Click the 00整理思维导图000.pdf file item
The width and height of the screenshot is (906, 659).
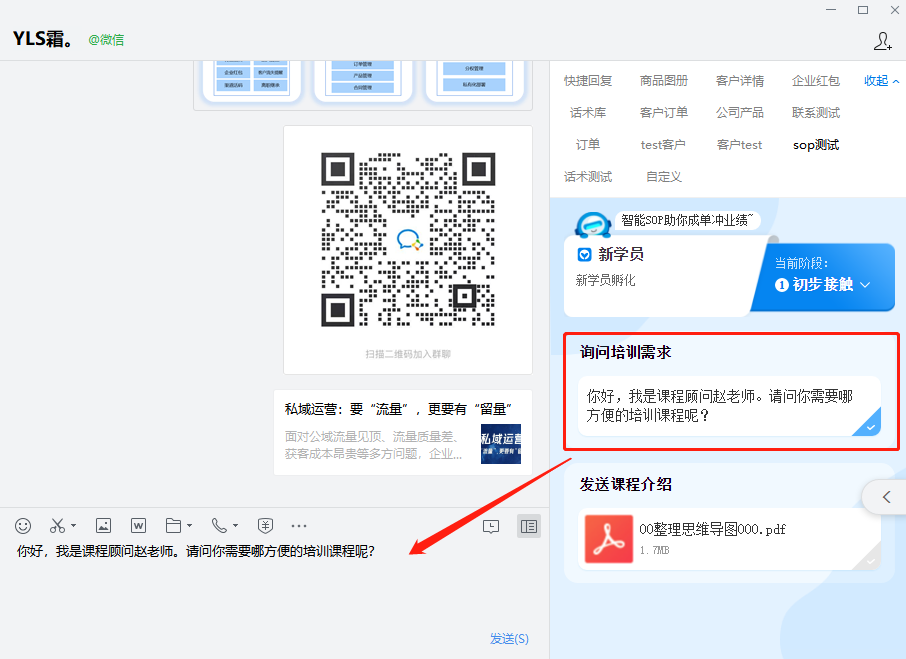[x=712, y=538]
